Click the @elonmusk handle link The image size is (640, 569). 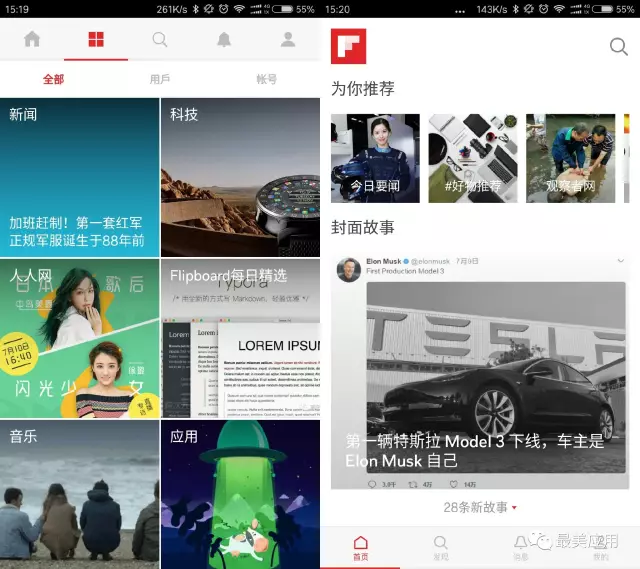point(430,261)
